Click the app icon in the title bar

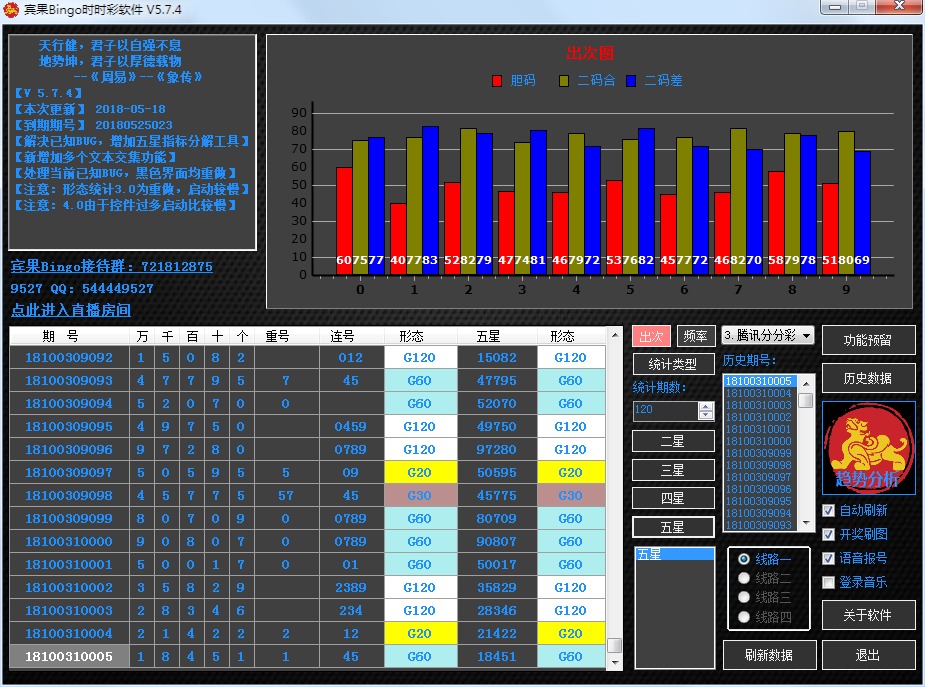(x=13, y=9)
